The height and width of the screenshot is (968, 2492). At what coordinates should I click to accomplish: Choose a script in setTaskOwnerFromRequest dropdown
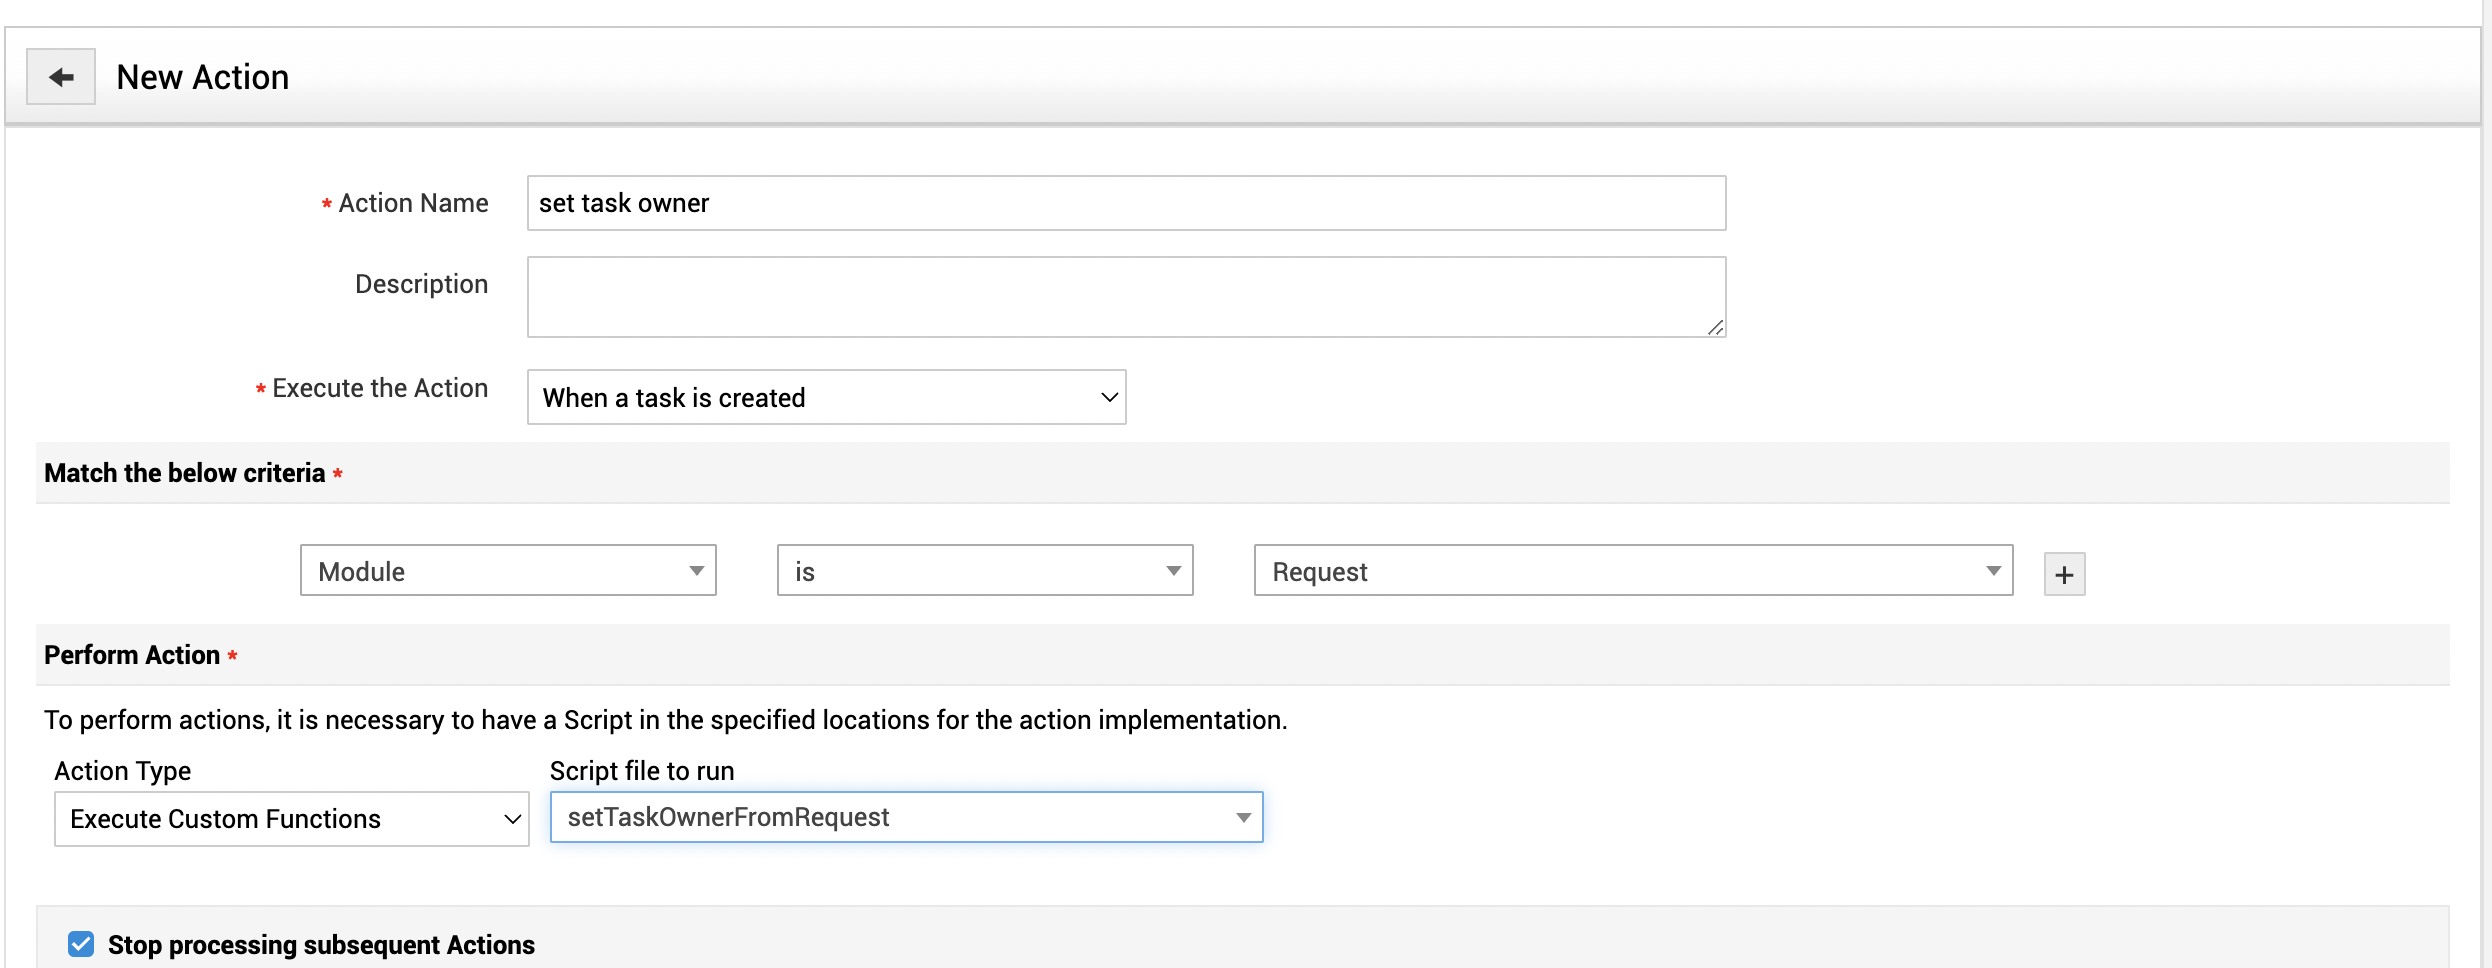click(906, 817)
